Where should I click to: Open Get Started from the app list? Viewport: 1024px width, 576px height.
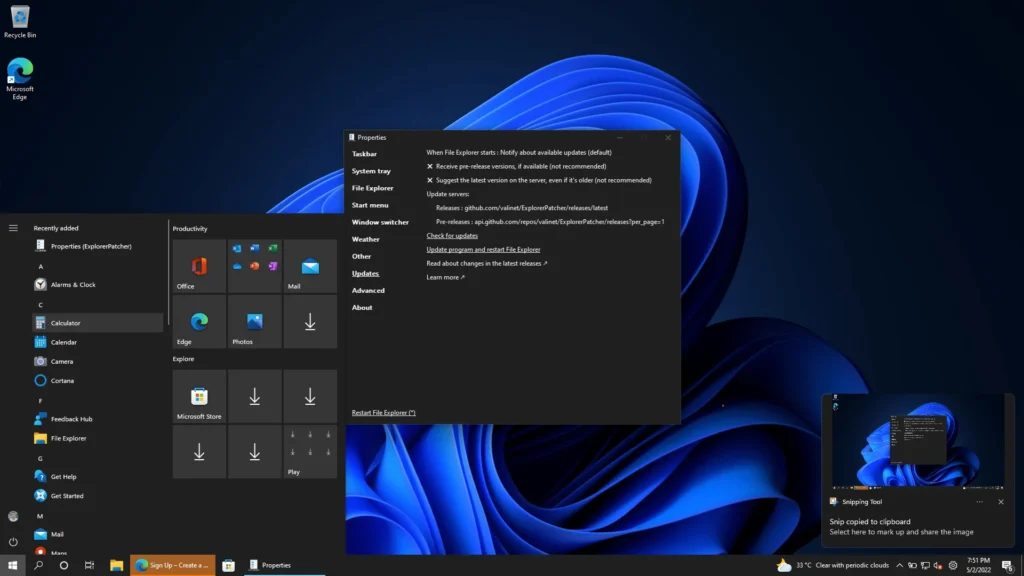click(x=98, y=496)
